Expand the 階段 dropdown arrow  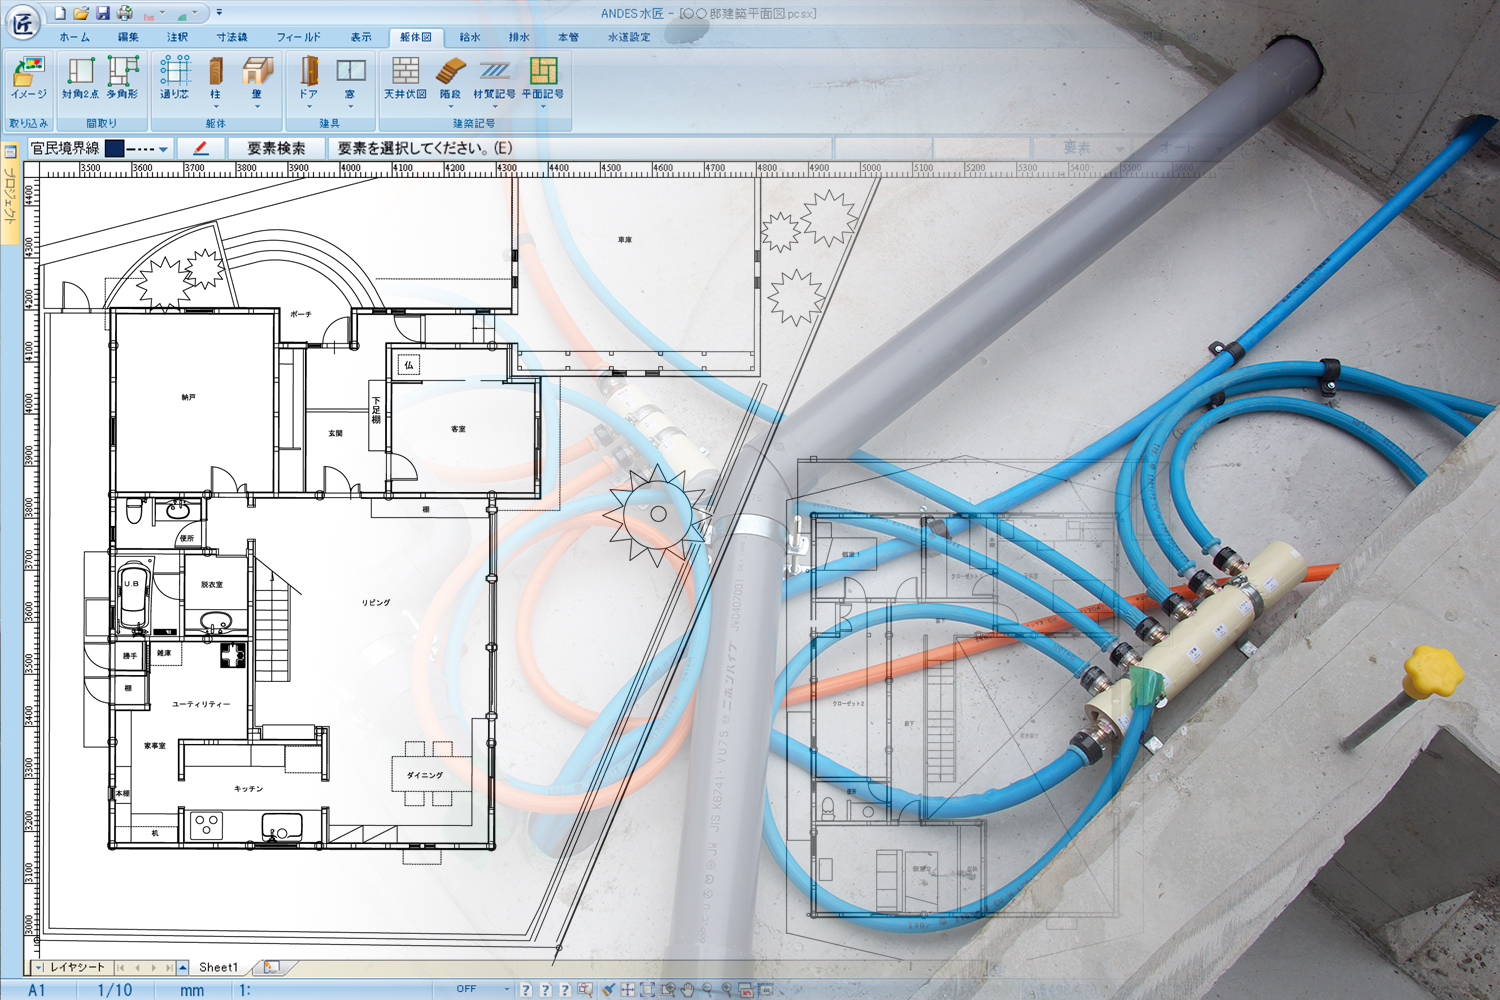click(450, 105)
